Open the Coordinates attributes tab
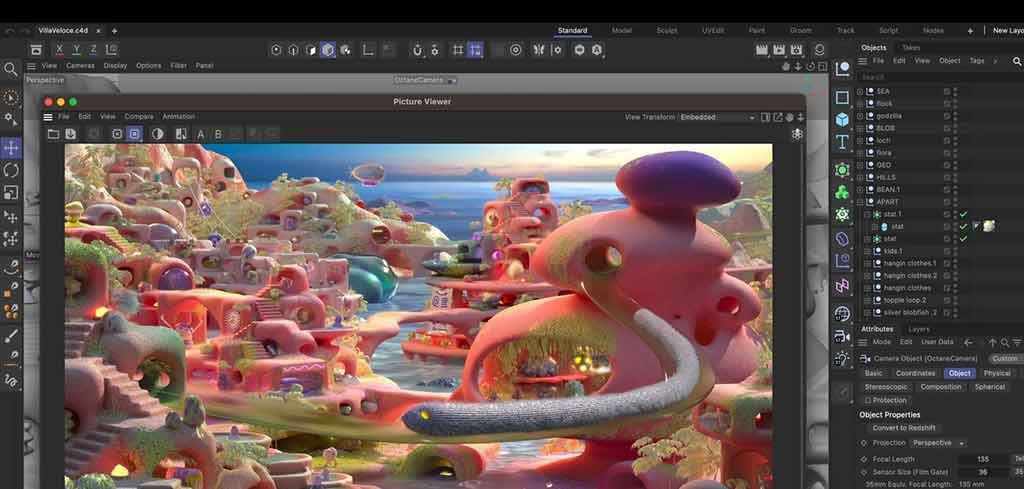 [915, 373]
